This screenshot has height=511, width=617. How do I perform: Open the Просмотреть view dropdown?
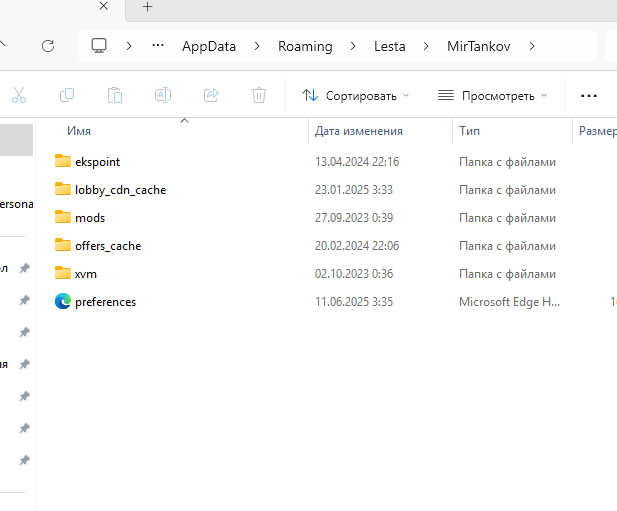tap(493, 96)
